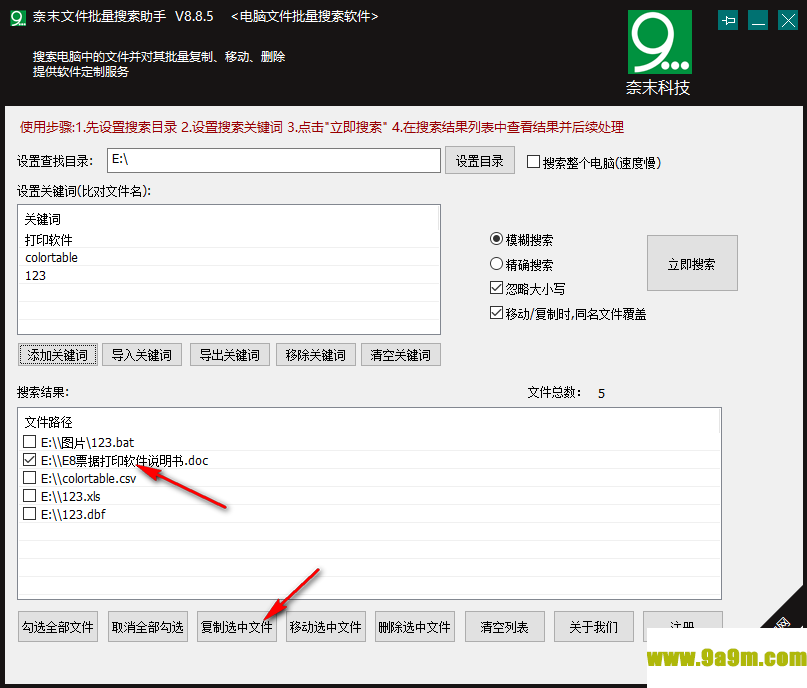Click the 立即搜索 button

click(x=692, y=263)
